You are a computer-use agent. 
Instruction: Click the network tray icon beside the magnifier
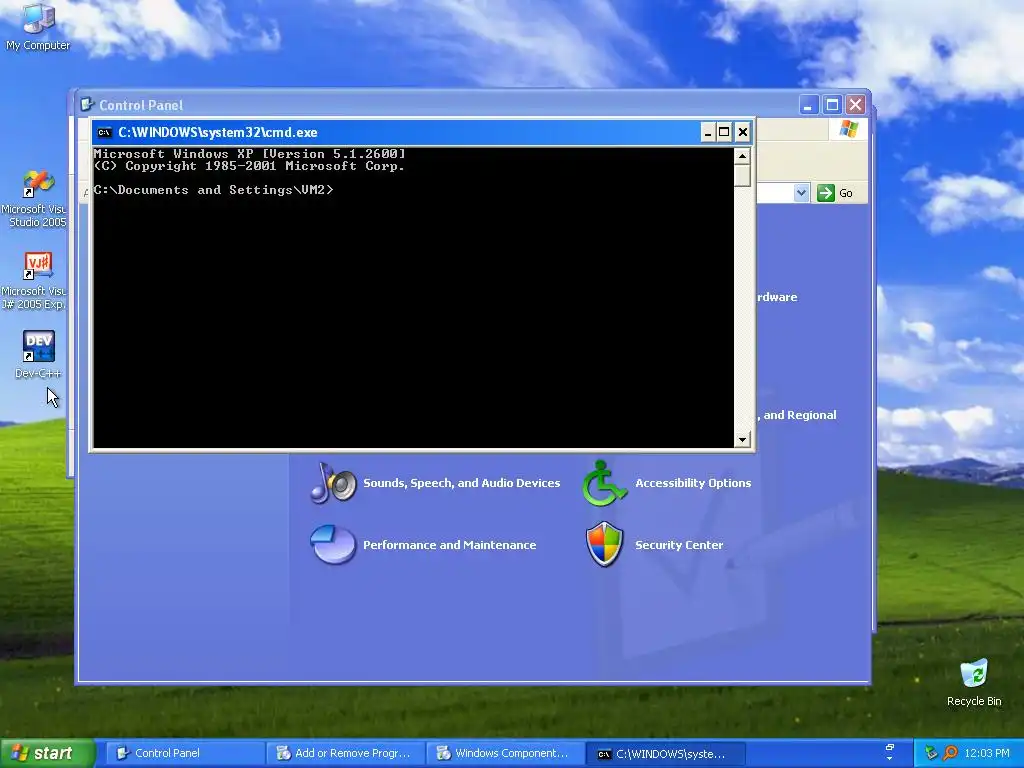pos(931,753)
